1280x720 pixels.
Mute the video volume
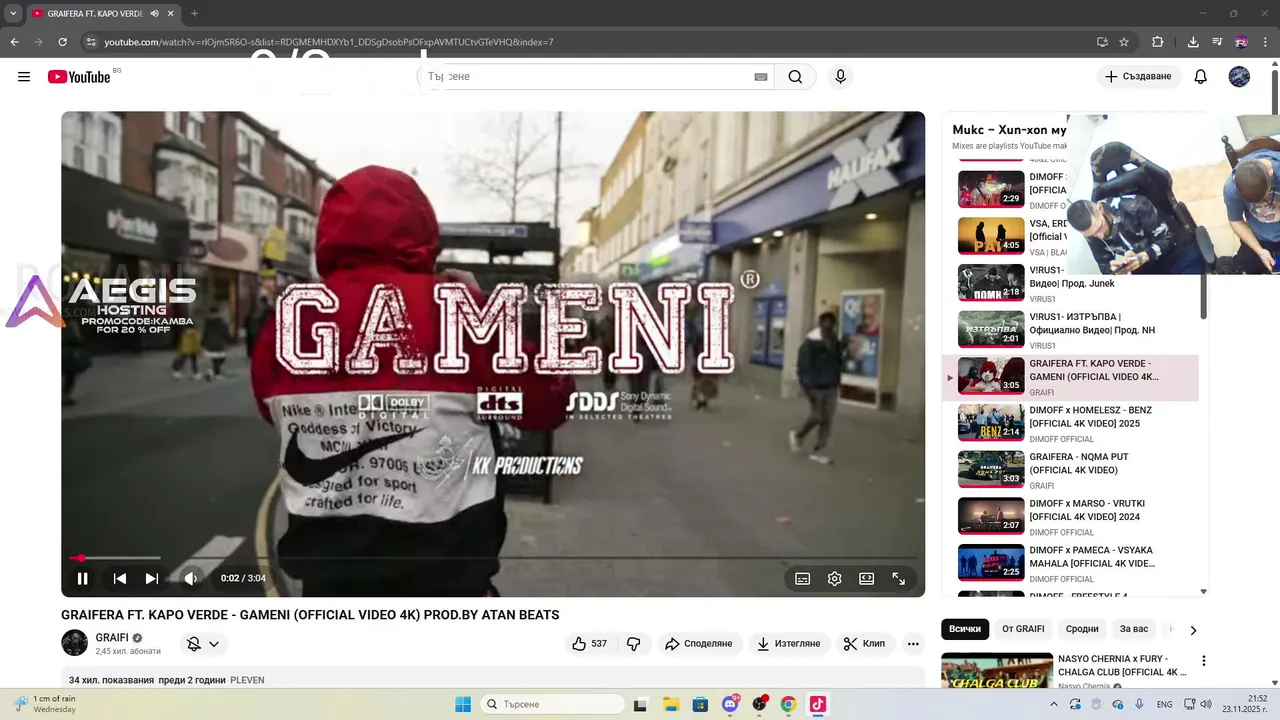coord(190,578)
